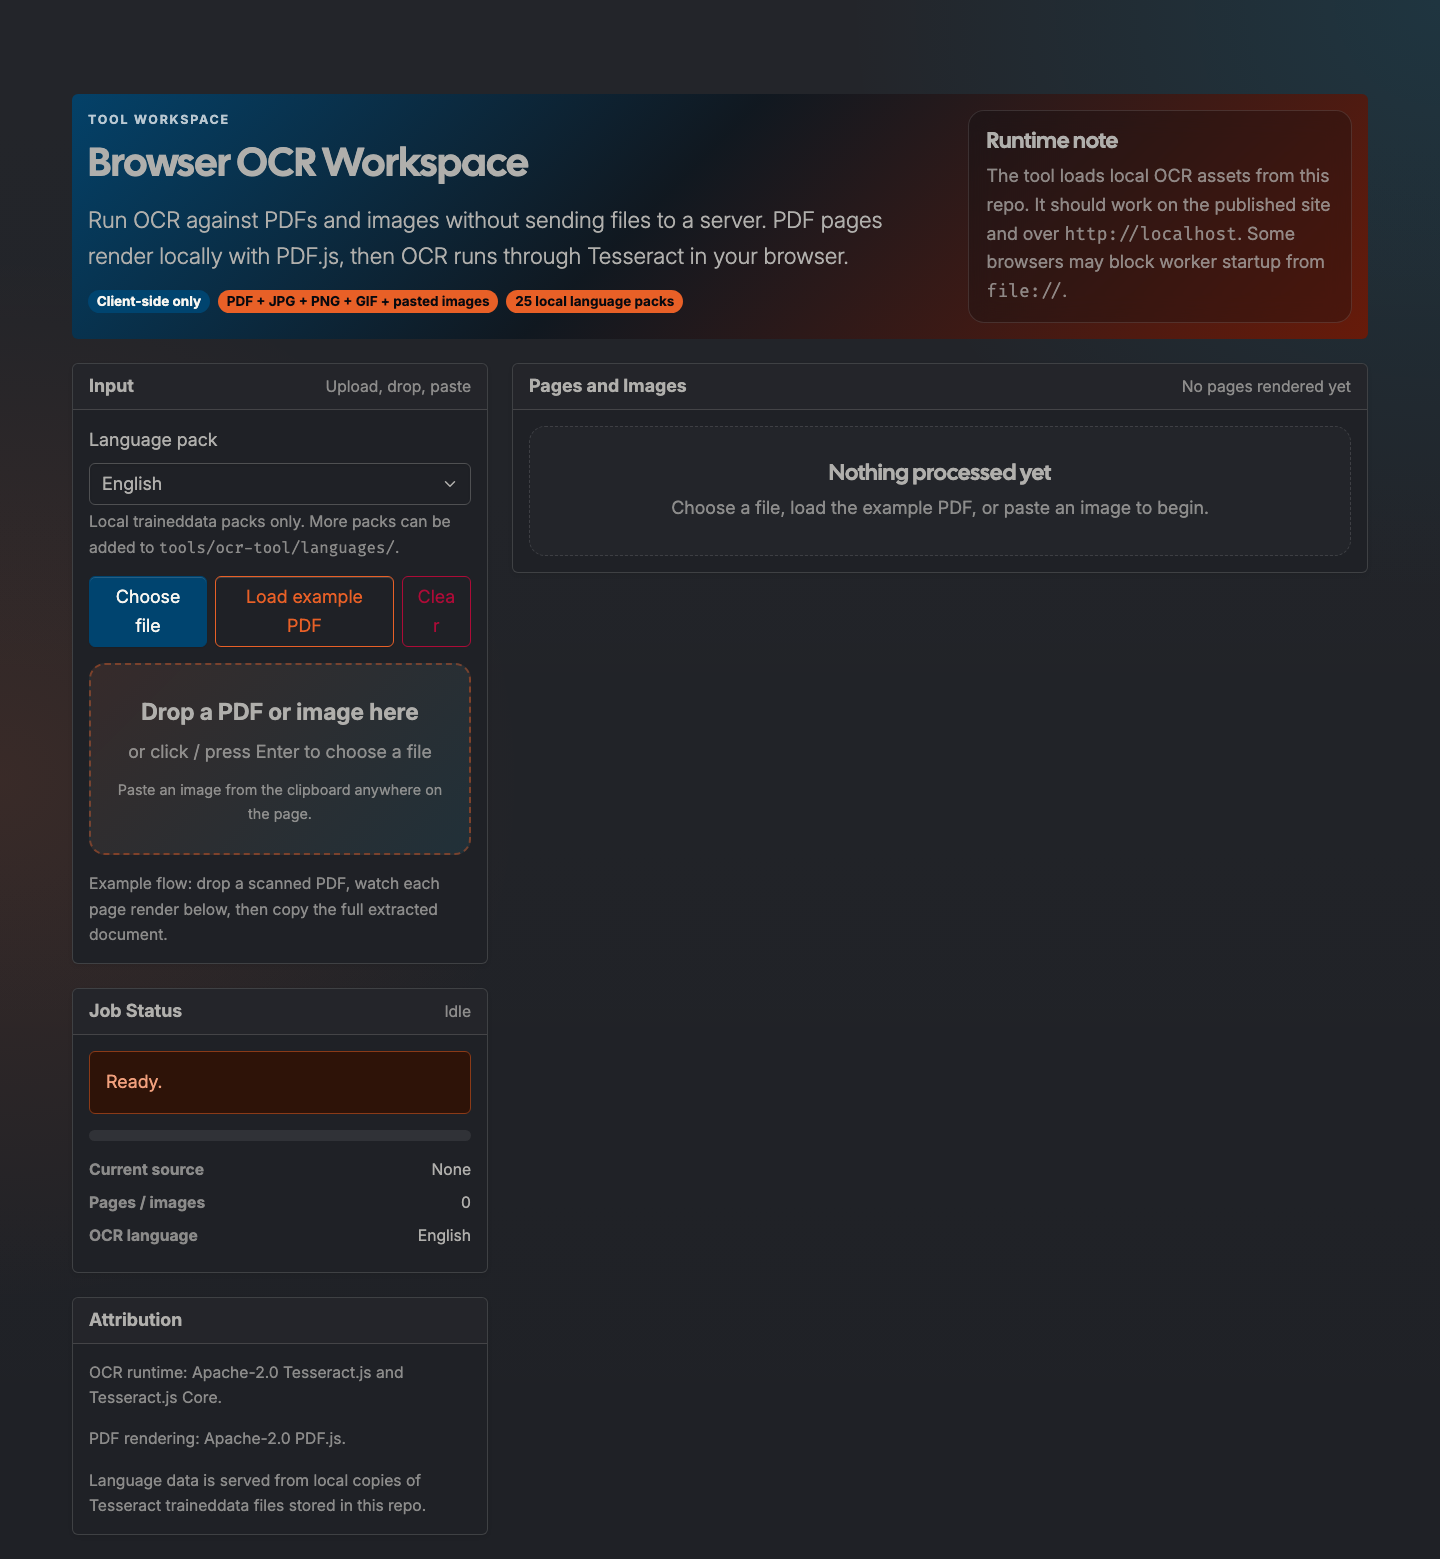Viewport: 1440px width, 1559px height.
Task: Click the Pages and Images panel heading
Action: click(607, 386)
